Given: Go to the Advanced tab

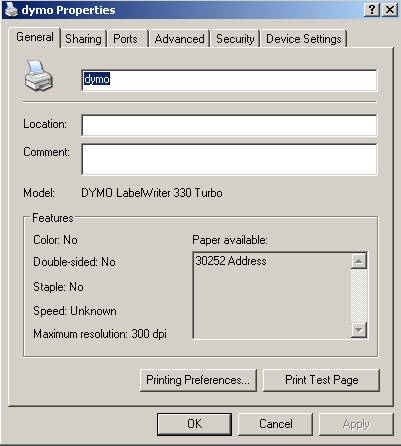Looking at the screenshot, I should point(179,39).
